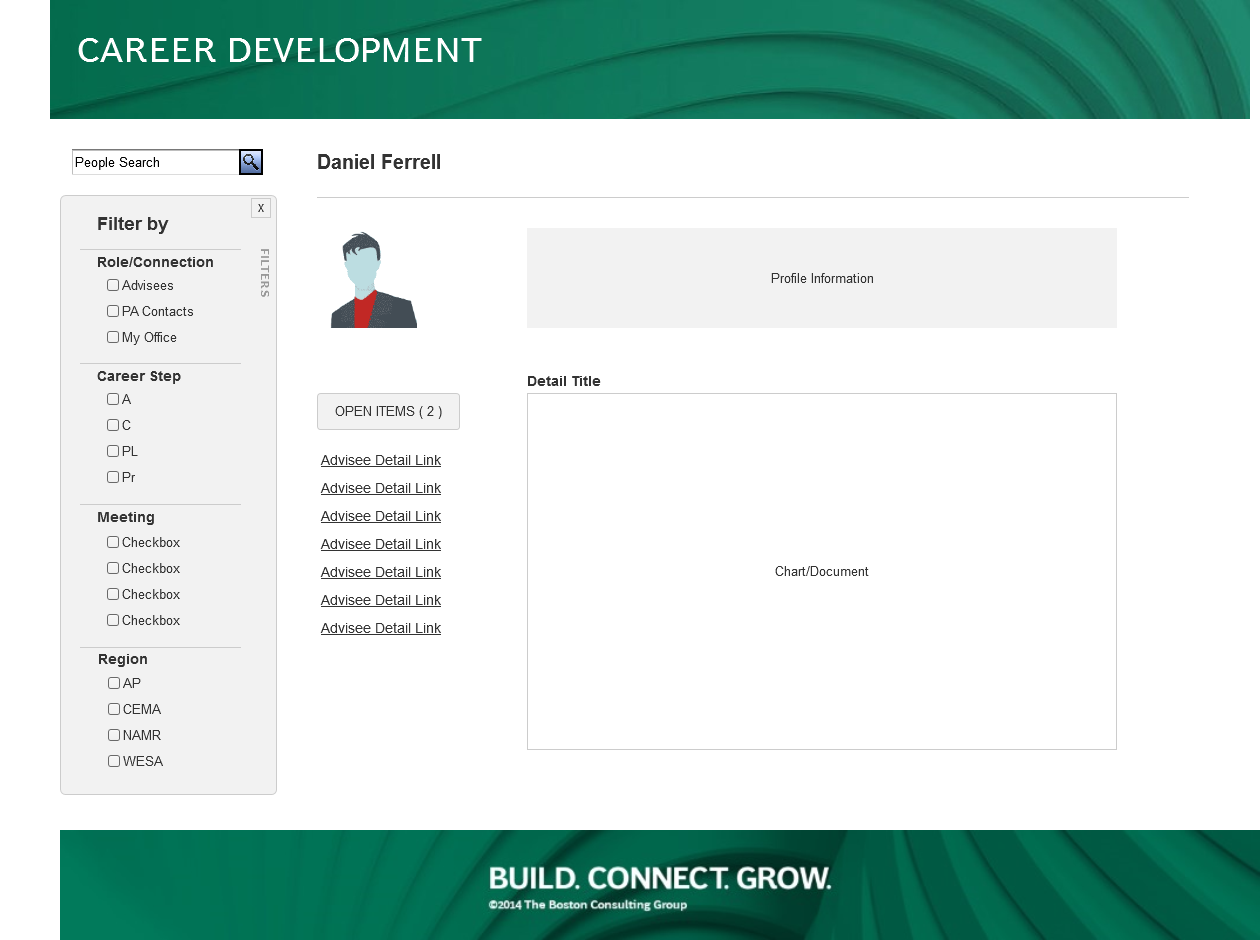Image resolution: width=1260 pixels, height=940 pixels.
Task: Open the first Advisee Detail Link
Action: (381, 460)
